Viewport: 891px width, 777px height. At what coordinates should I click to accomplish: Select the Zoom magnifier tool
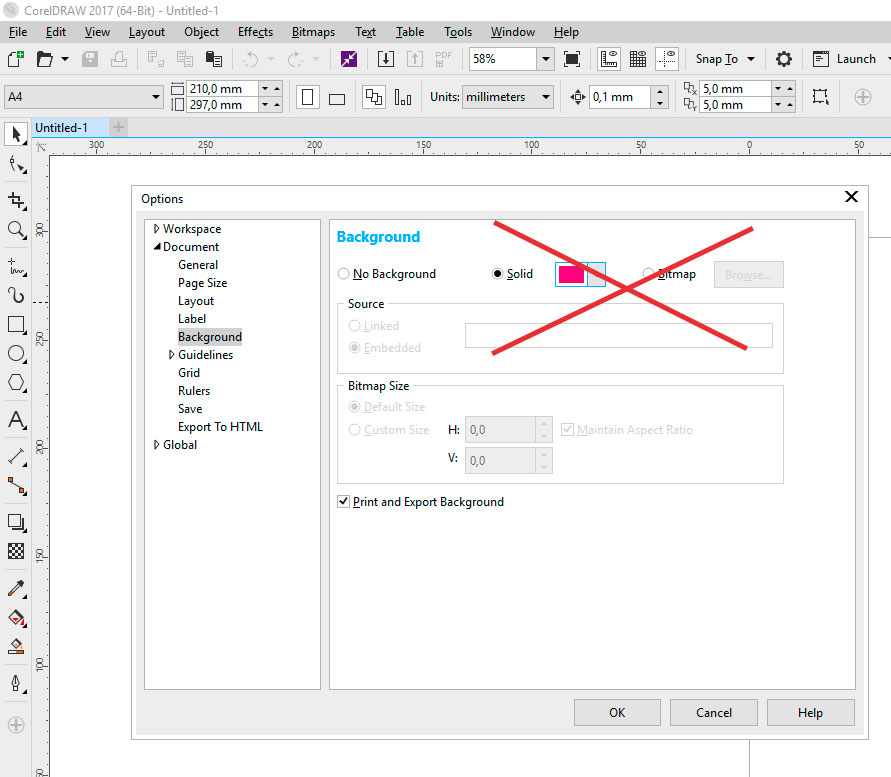coord(16,230)
